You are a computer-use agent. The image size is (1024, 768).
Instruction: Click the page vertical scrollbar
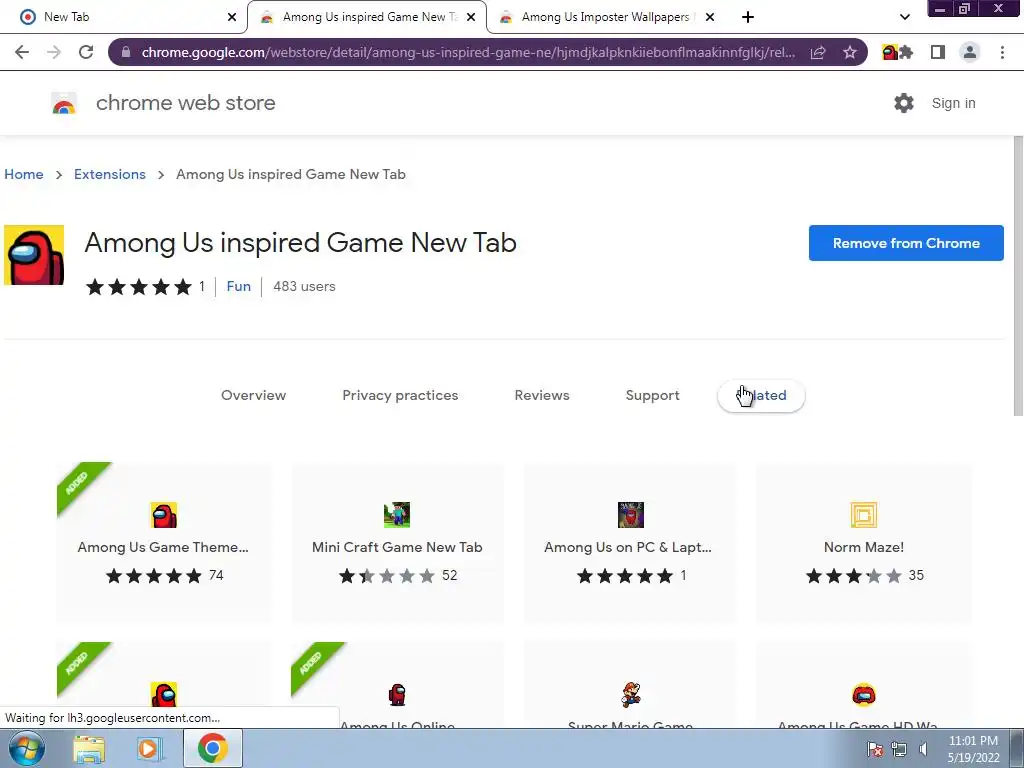(x=1018, y=276)
